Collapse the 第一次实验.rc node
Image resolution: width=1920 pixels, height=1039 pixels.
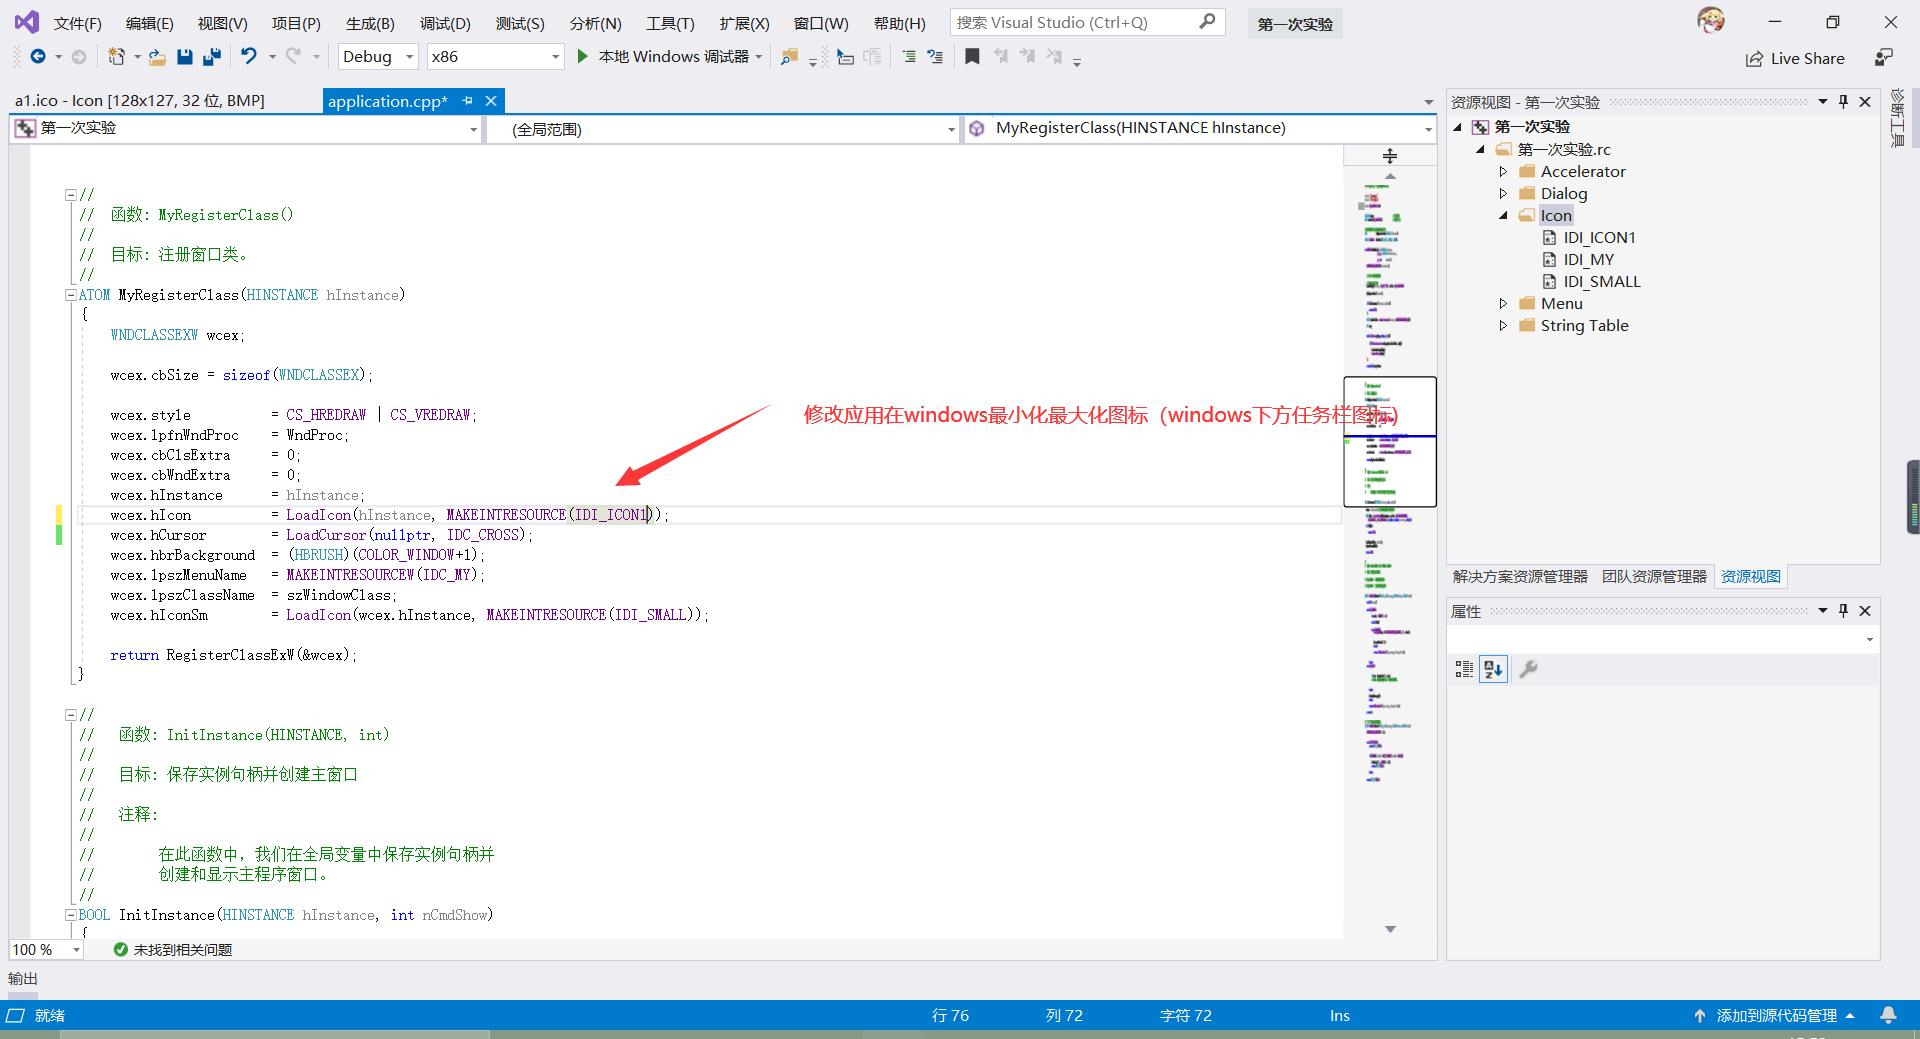1481,149
